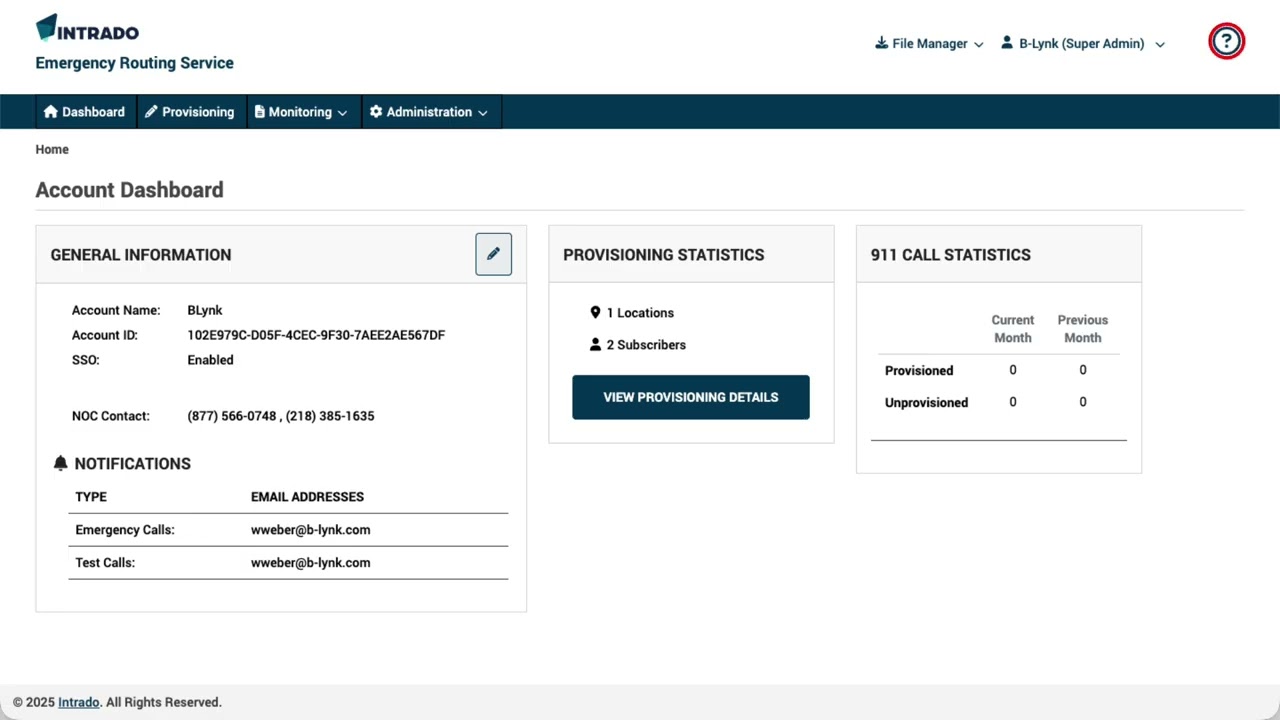Screen dimensions: 1280x720
Task: Click Unprovisioned Previous Month value
Action: click(x=1083, y=402)
